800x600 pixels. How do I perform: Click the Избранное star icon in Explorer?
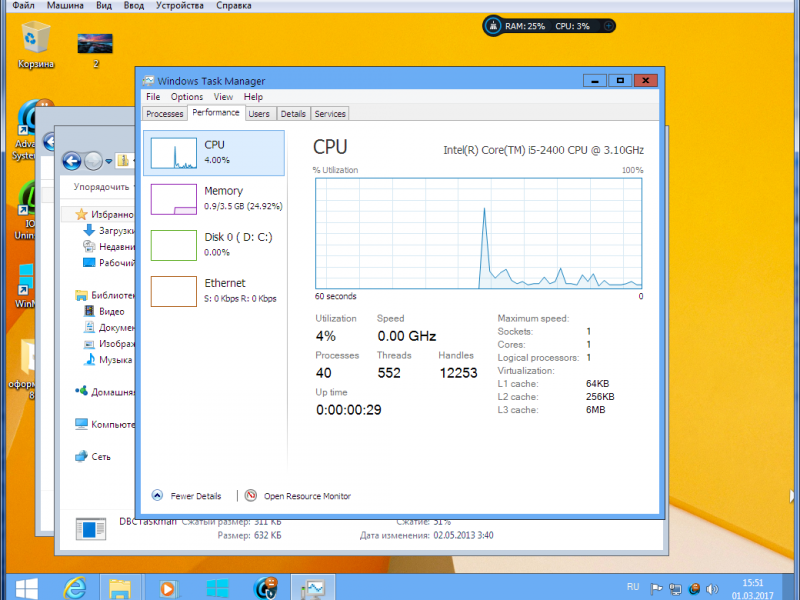coord(81,214)
